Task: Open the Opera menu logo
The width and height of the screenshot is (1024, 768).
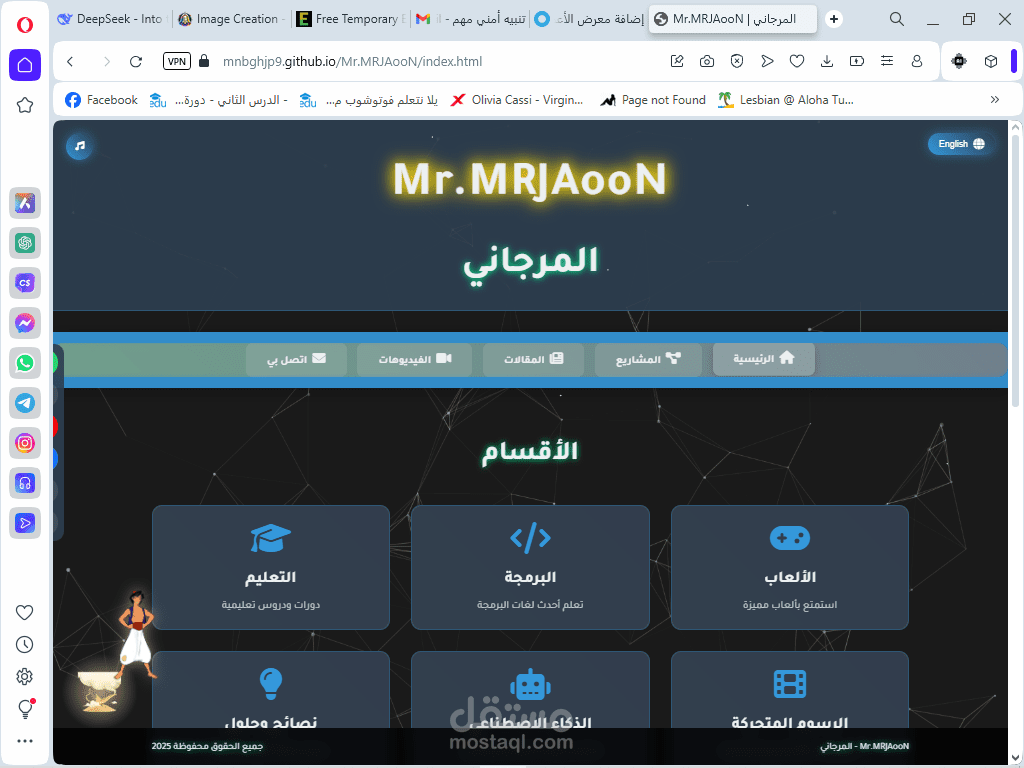Action: pyautogui.click(x=25, y=25)
